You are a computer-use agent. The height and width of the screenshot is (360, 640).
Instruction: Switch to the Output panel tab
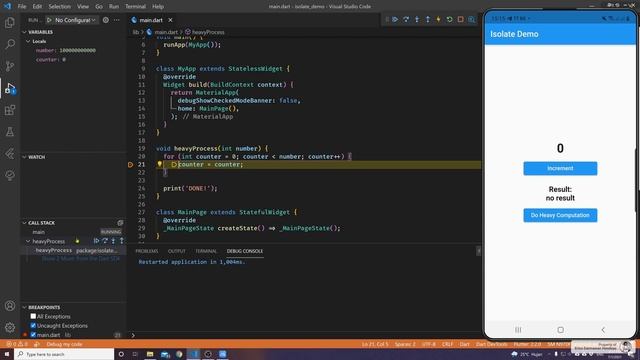[176, 251]
